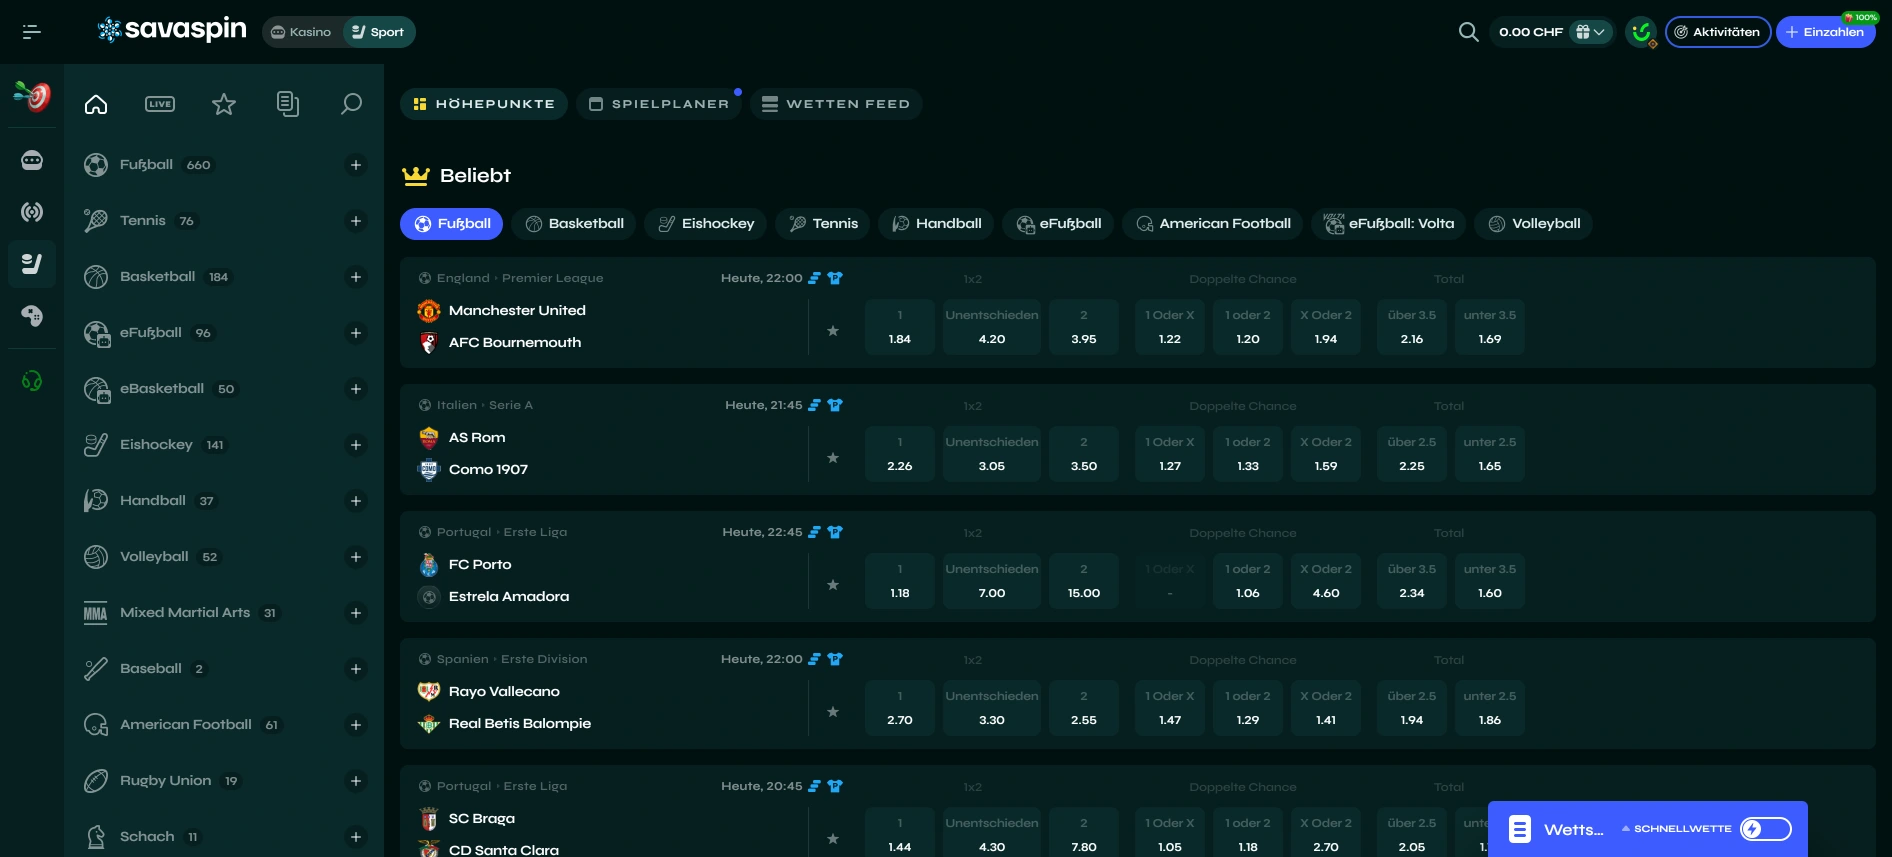Select the American Football filter chip
Screen dimensions: 1892x857
pos(1213,224)
